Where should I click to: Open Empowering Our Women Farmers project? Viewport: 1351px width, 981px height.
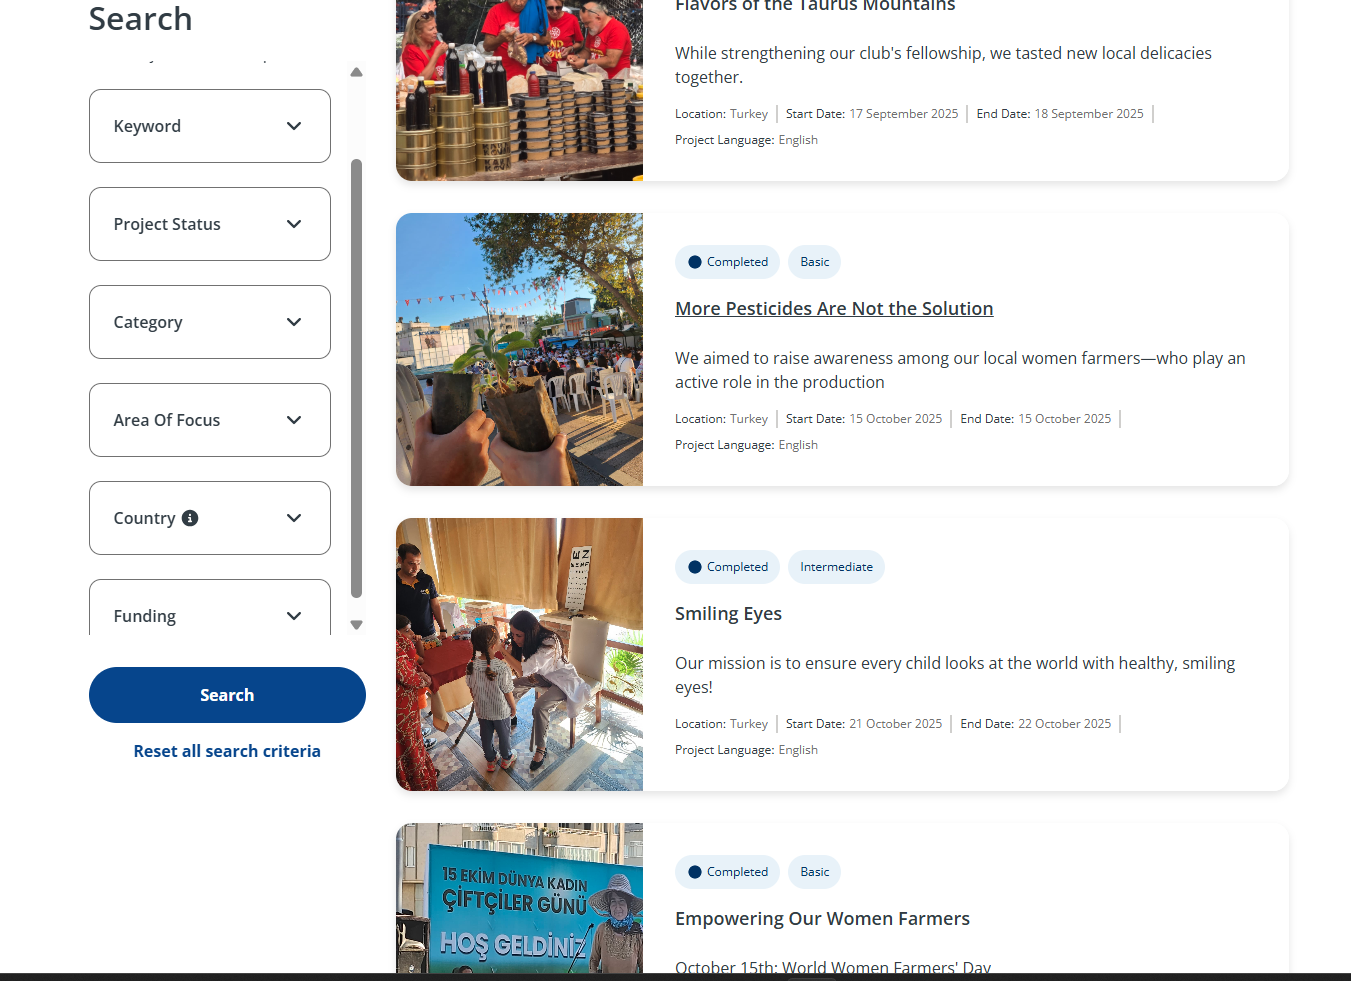pyautogui.click(x=822, y=919)
